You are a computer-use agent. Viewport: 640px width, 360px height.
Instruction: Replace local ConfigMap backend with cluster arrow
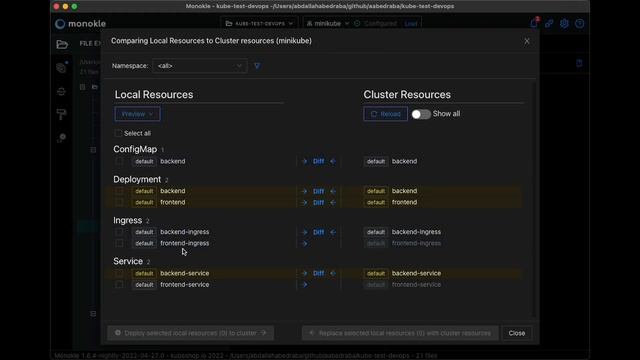[x=333, y=162]
